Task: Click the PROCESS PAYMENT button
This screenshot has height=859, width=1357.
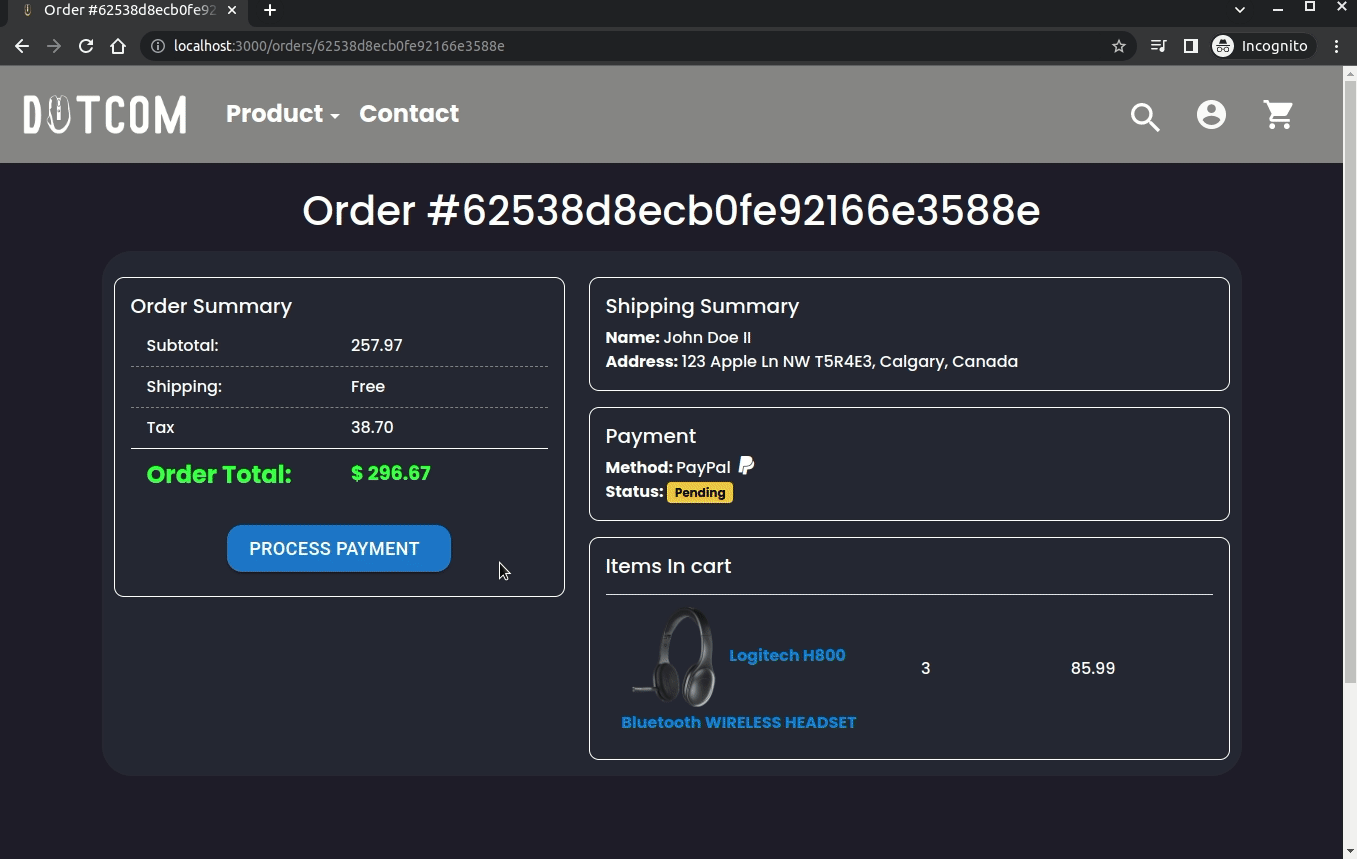Action: click(x=338, y=548)
